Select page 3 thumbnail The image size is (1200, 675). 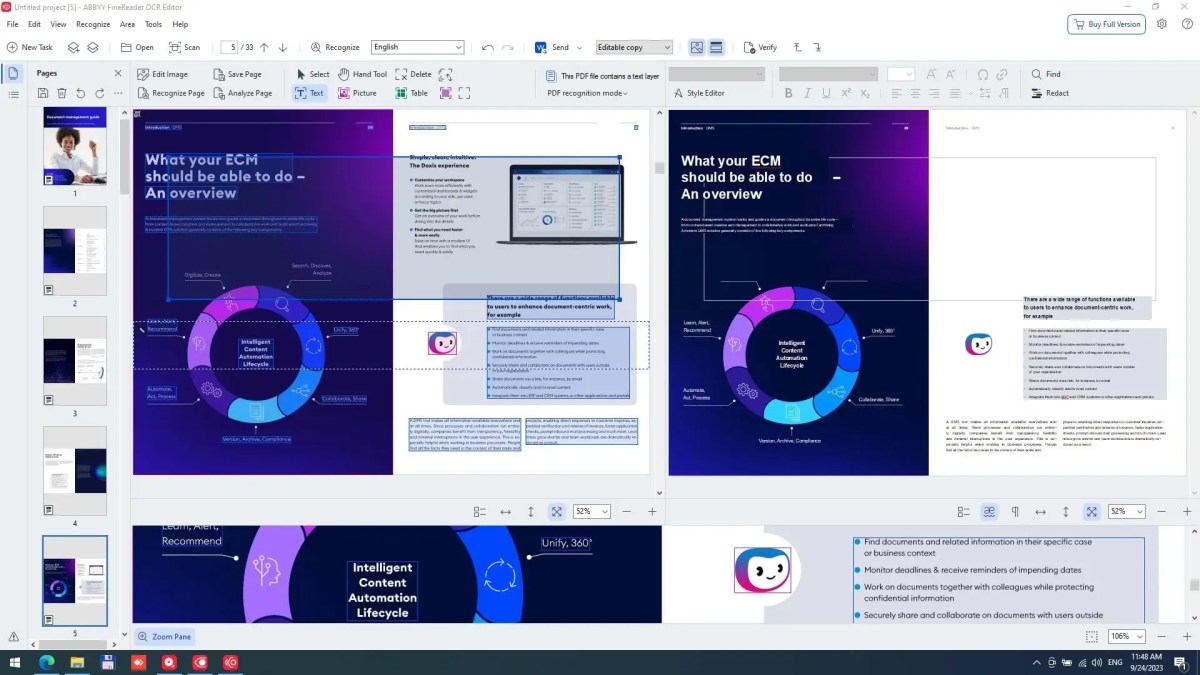(75, 361)
